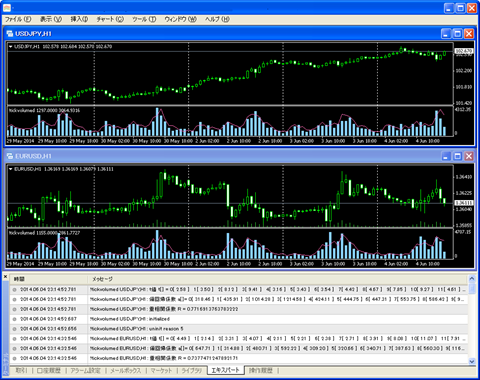
Task: Close the terminal panel with X icon
Action: point(5,277)
